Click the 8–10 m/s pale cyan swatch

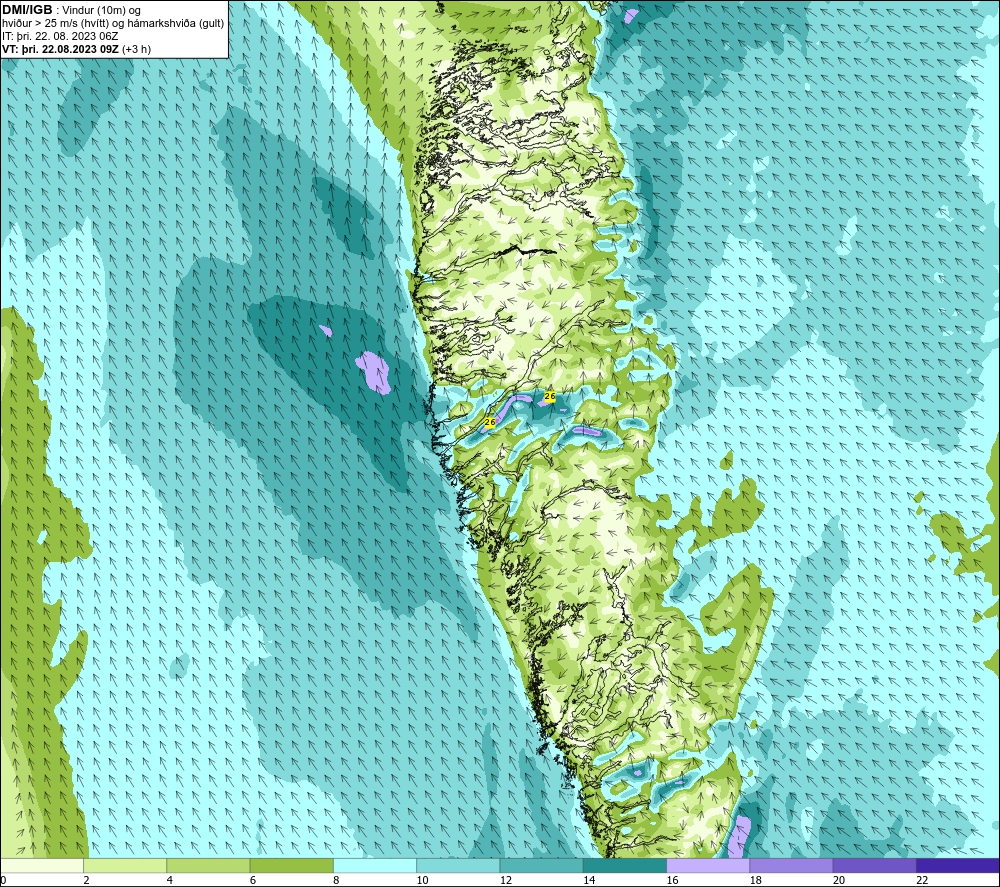pyautogui.click(x=375, y=865)
